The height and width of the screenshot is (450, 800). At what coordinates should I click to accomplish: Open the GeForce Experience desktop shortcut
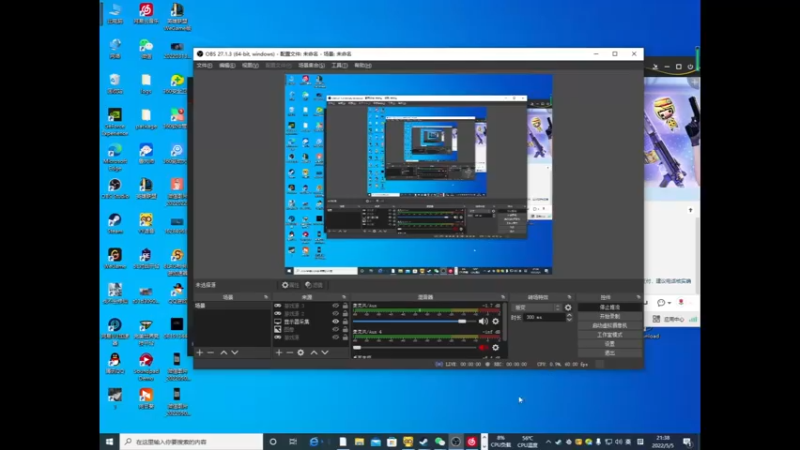tap(115, 121)
